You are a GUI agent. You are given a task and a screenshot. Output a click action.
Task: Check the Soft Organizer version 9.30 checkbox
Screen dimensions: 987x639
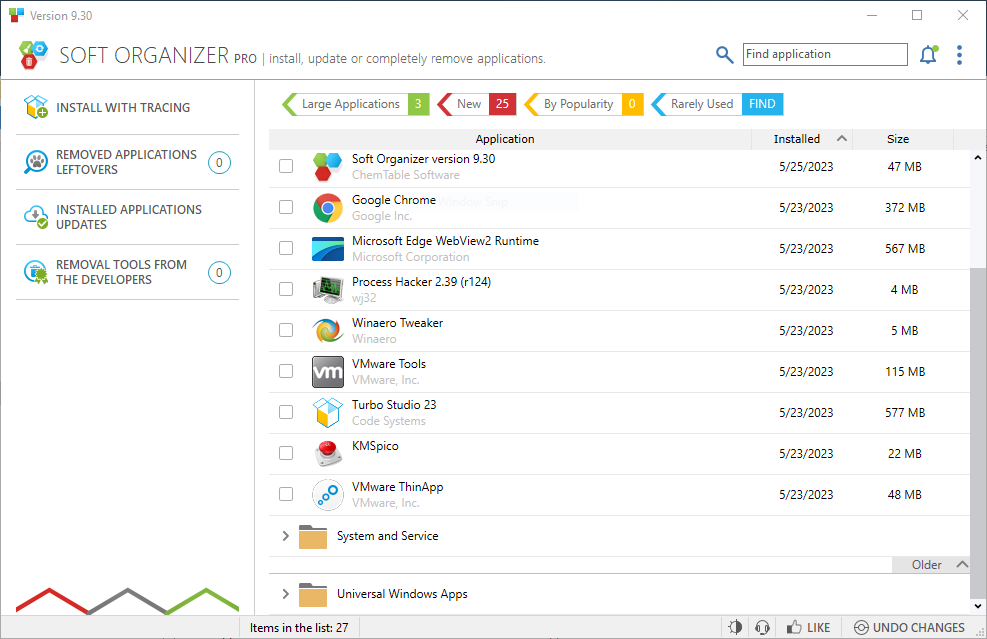click(x=286, y=166)
